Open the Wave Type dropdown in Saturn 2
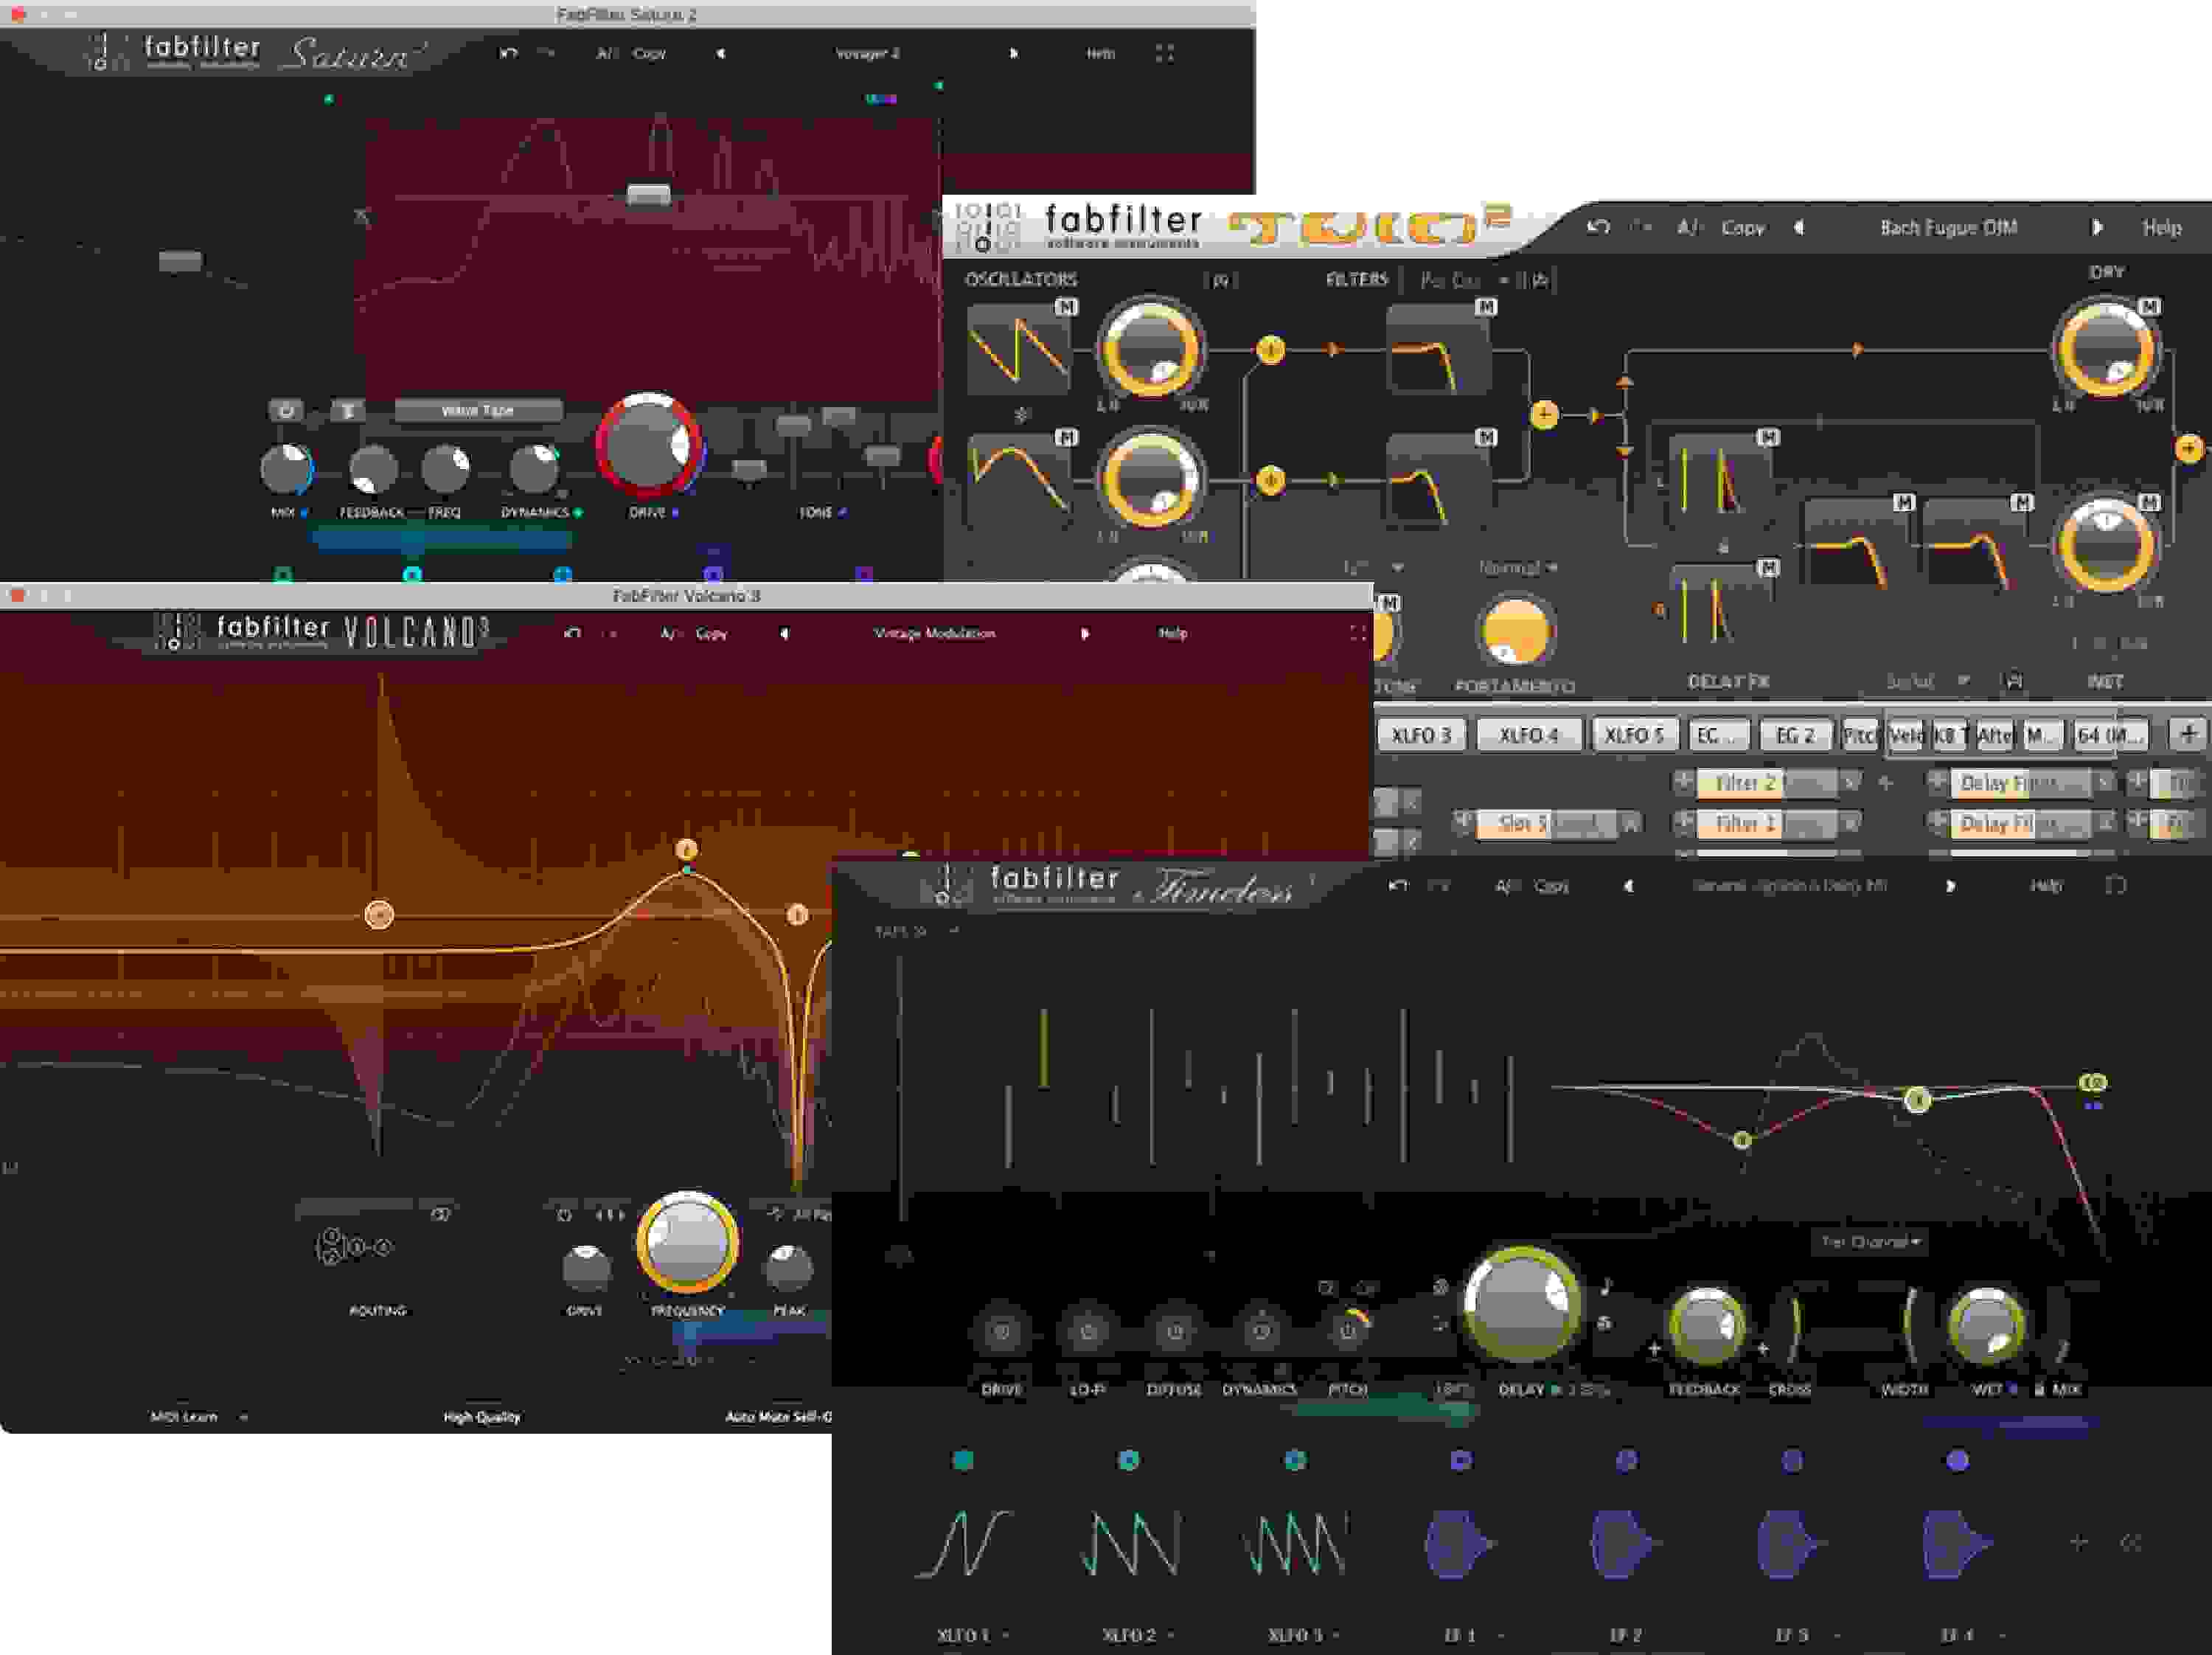Viewport: 2212px width, 1655px height. 480,411
